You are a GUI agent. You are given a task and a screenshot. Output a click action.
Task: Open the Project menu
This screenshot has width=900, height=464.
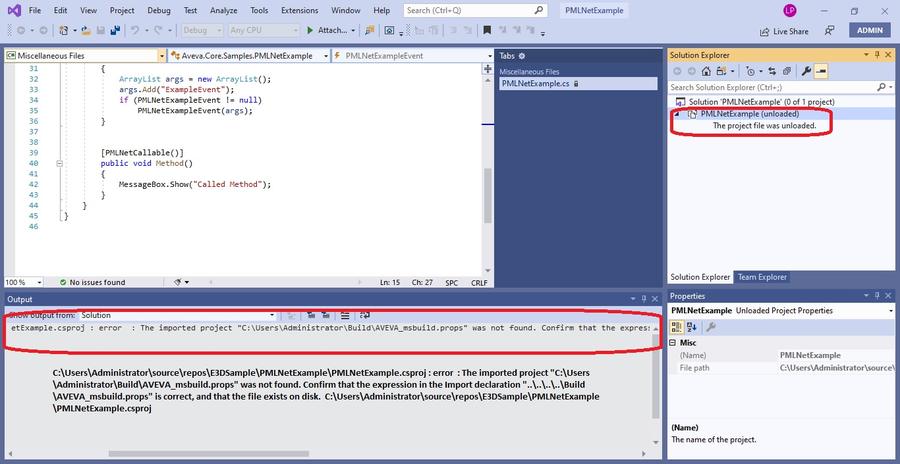122,10
